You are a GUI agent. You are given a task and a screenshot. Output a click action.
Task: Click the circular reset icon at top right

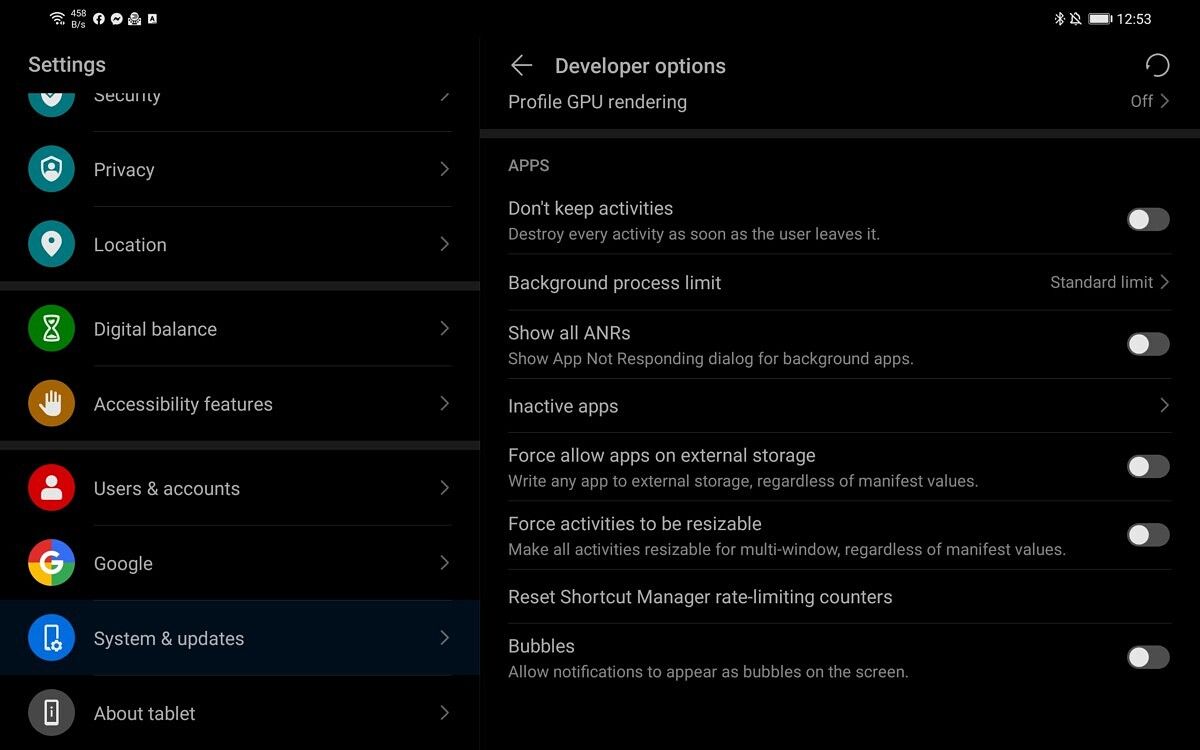point(1157,66)
